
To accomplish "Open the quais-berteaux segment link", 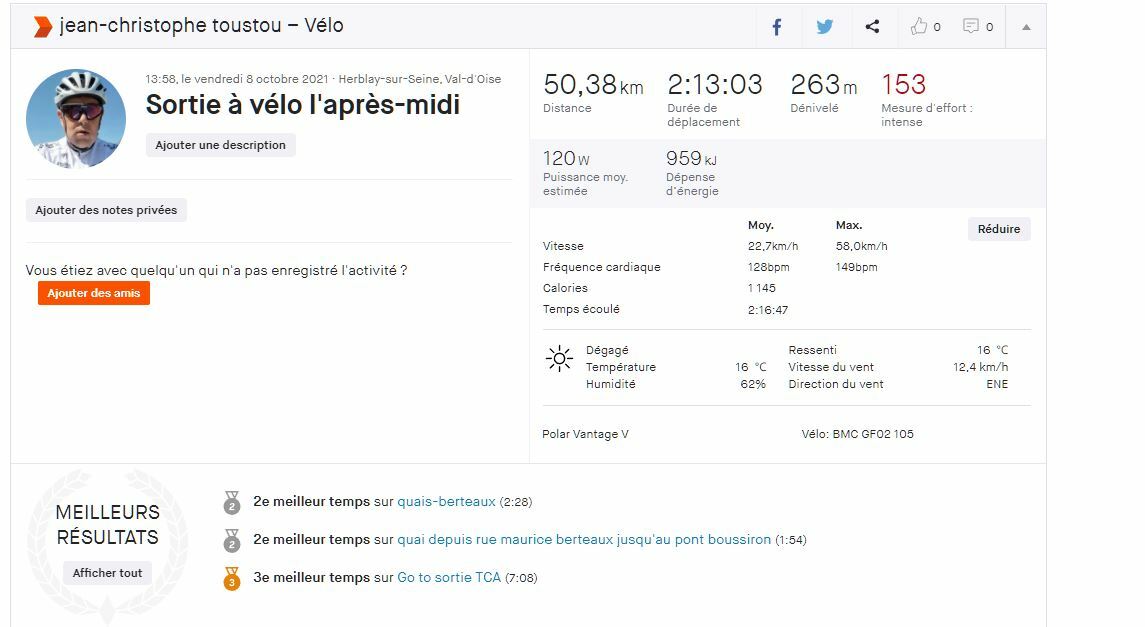I will coord(446,502).
